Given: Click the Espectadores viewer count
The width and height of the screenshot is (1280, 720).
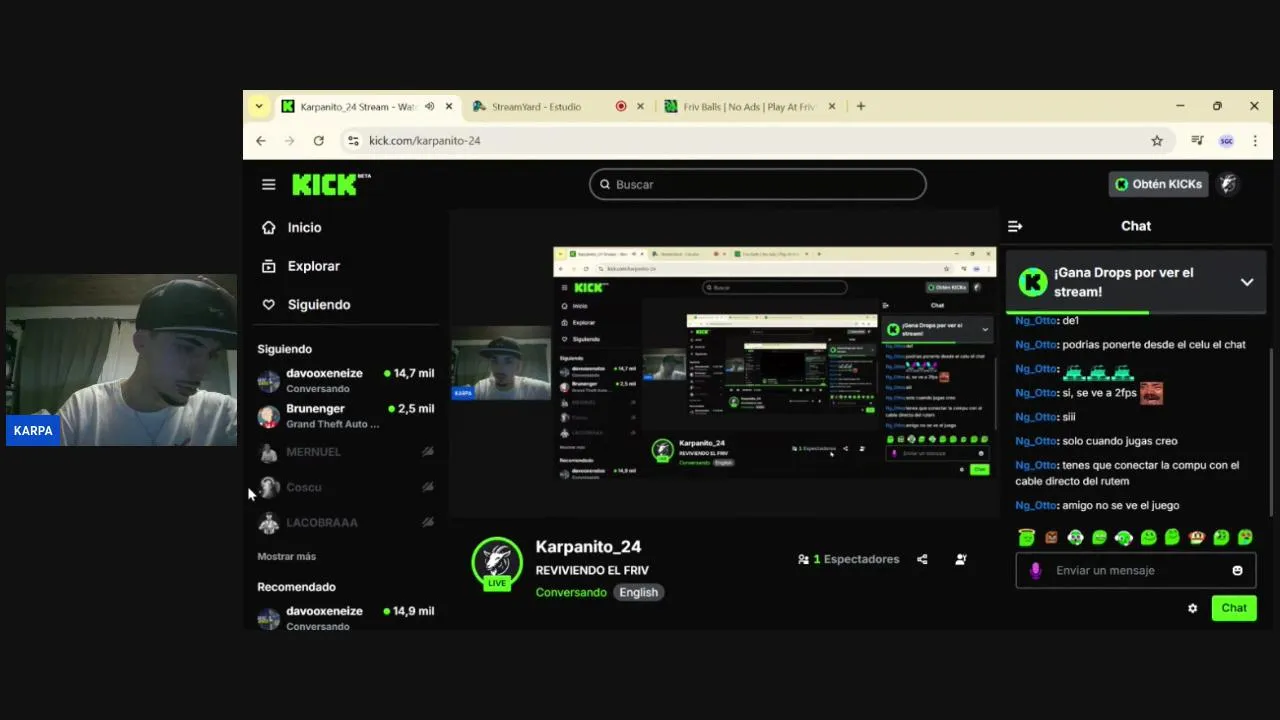Looking at the screenshot, I should coord(848,559).
